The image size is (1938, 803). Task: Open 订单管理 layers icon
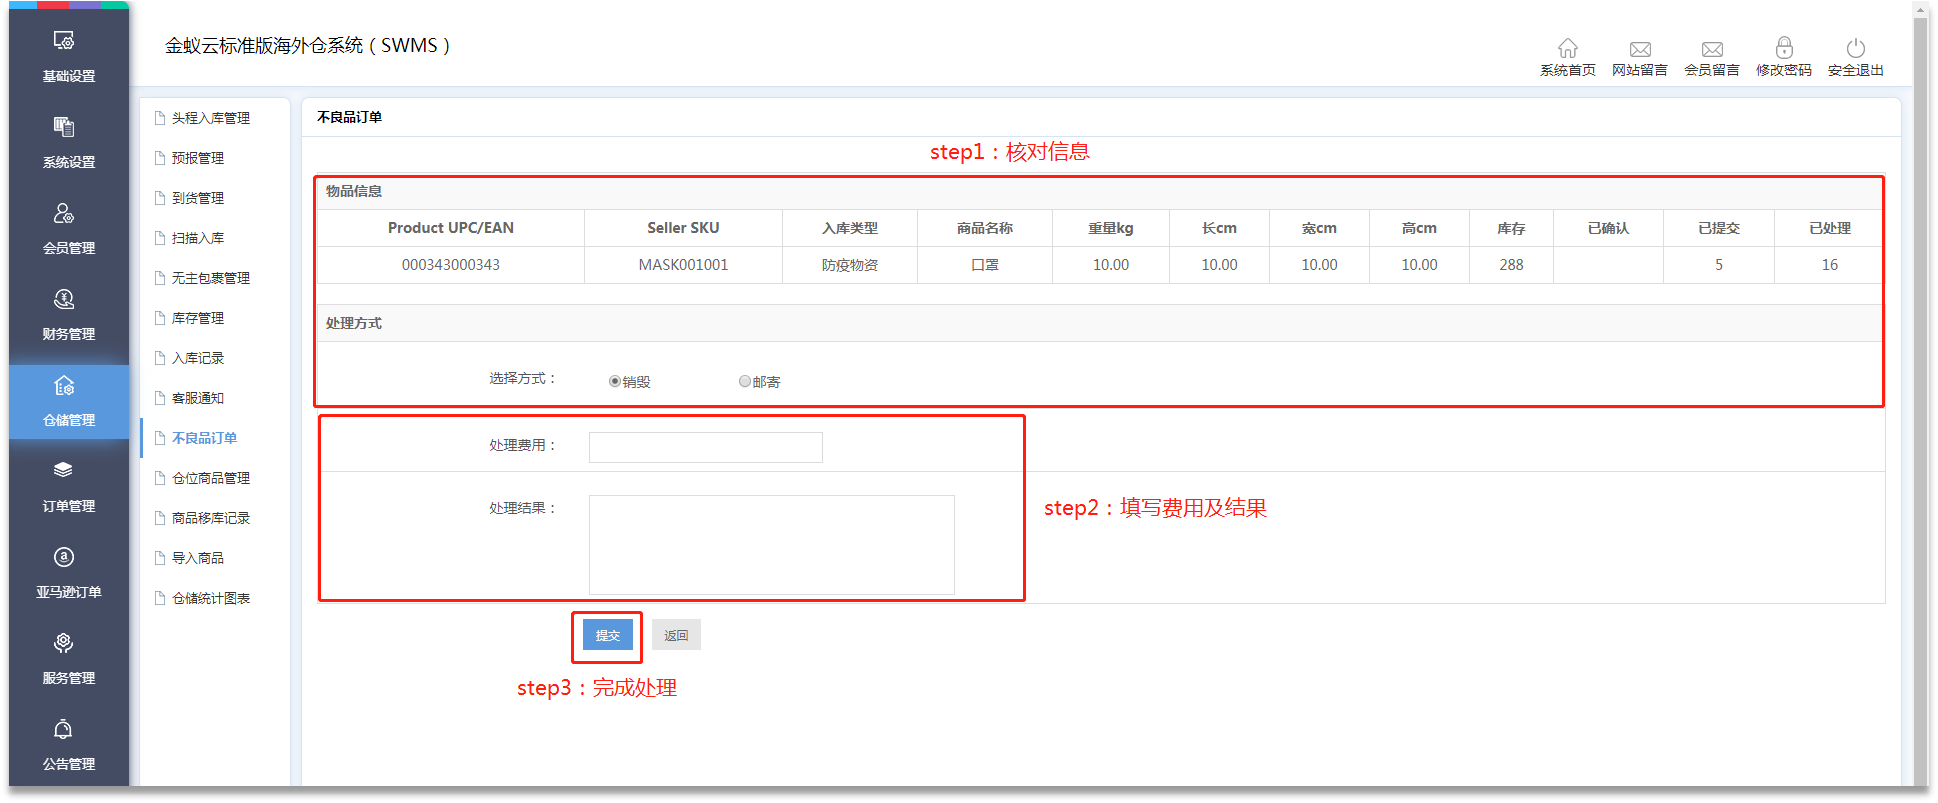(64, 471)
